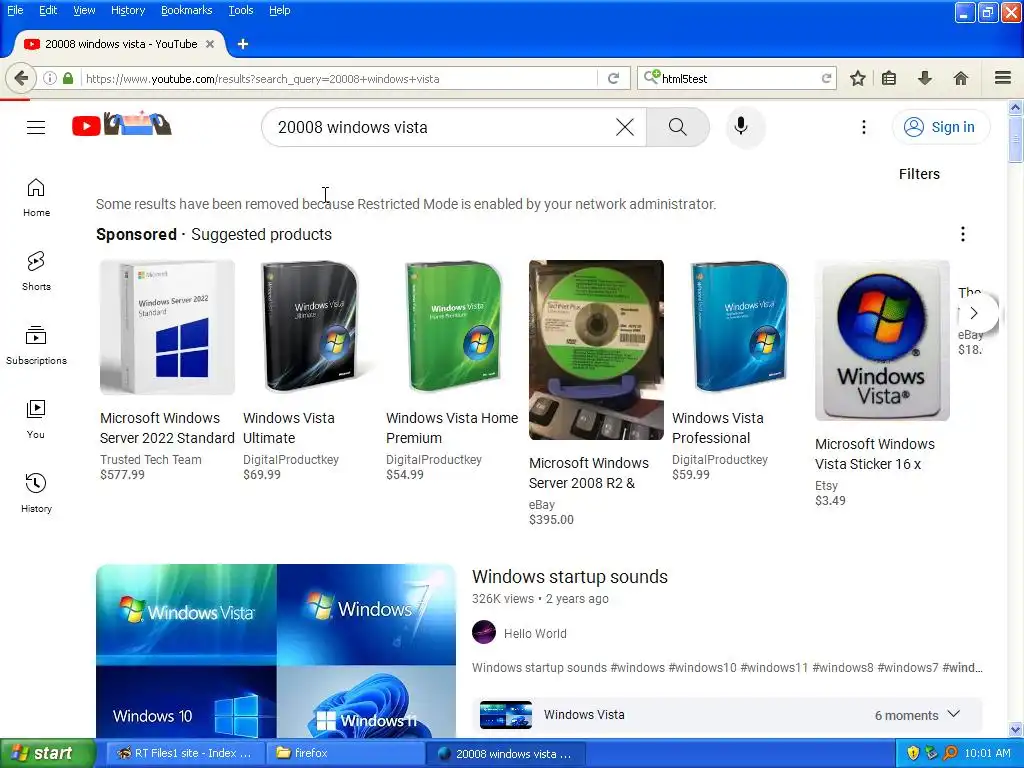Select the 20008 windows vista tab
Viewport: 1024px width, 768px height.
121,44
